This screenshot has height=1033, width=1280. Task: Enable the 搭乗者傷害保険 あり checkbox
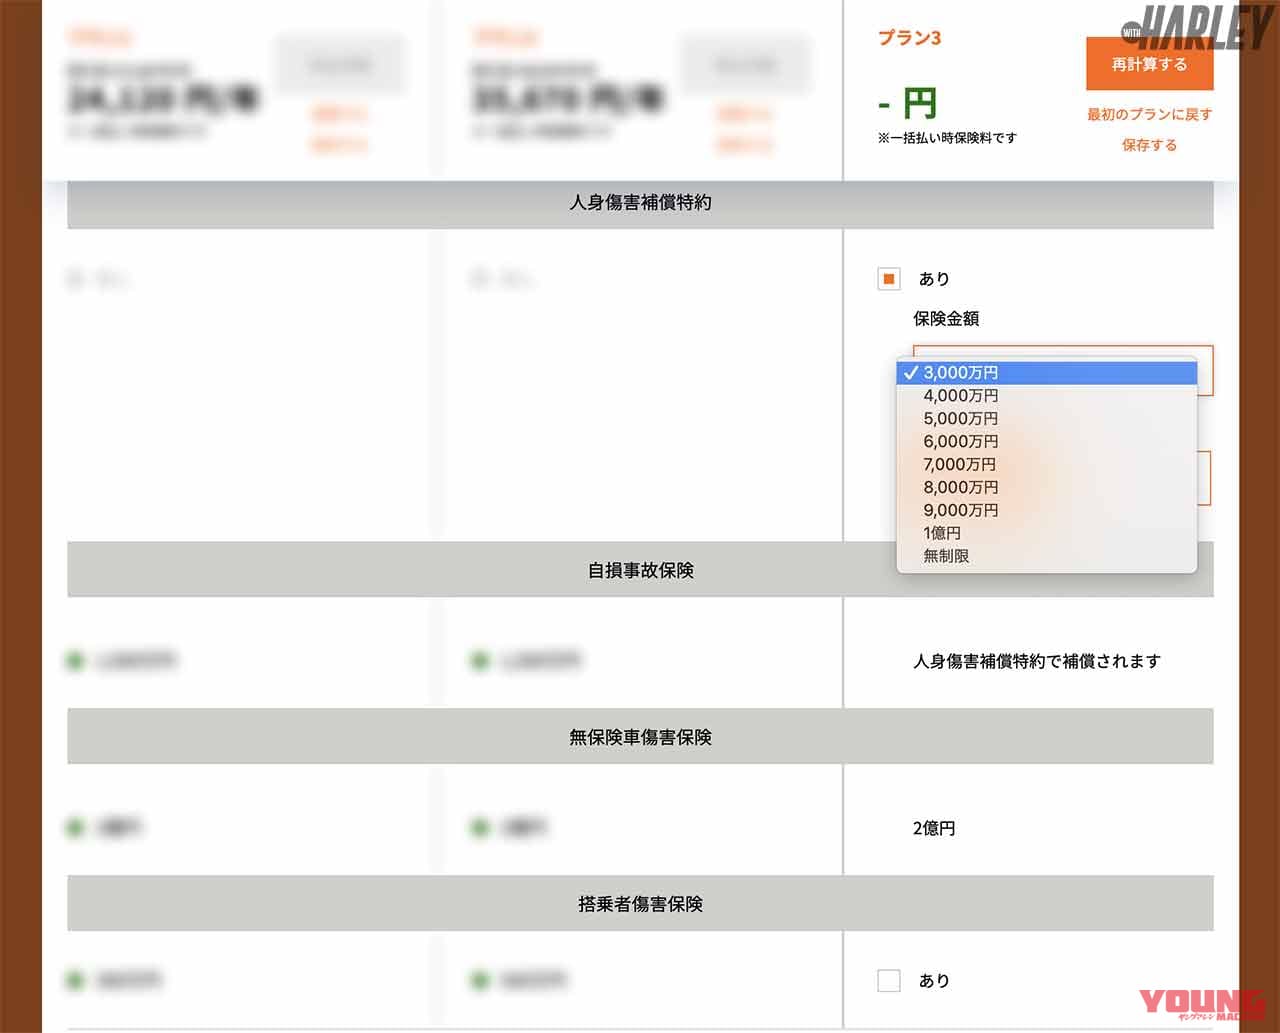889,980
